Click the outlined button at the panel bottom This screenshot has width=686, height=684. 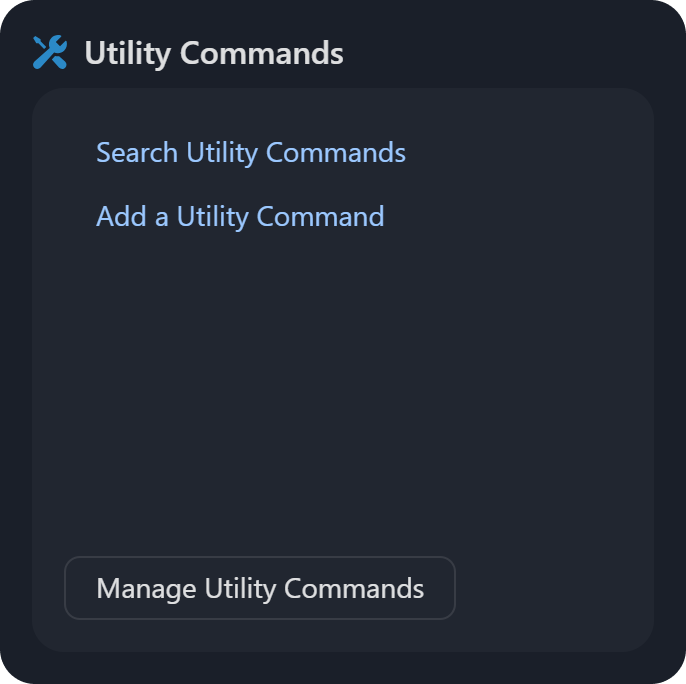point(259,588)
